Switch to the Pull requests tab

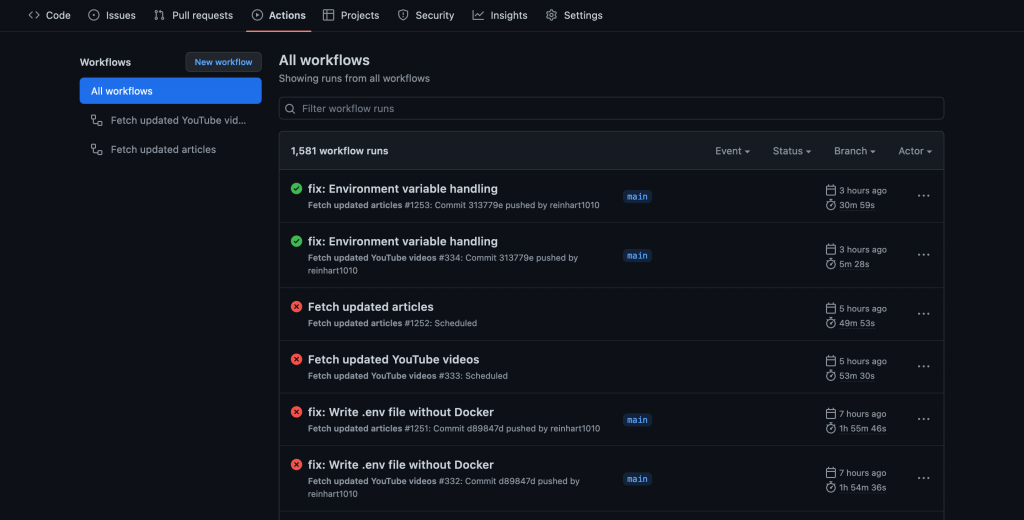pos(193,16)
